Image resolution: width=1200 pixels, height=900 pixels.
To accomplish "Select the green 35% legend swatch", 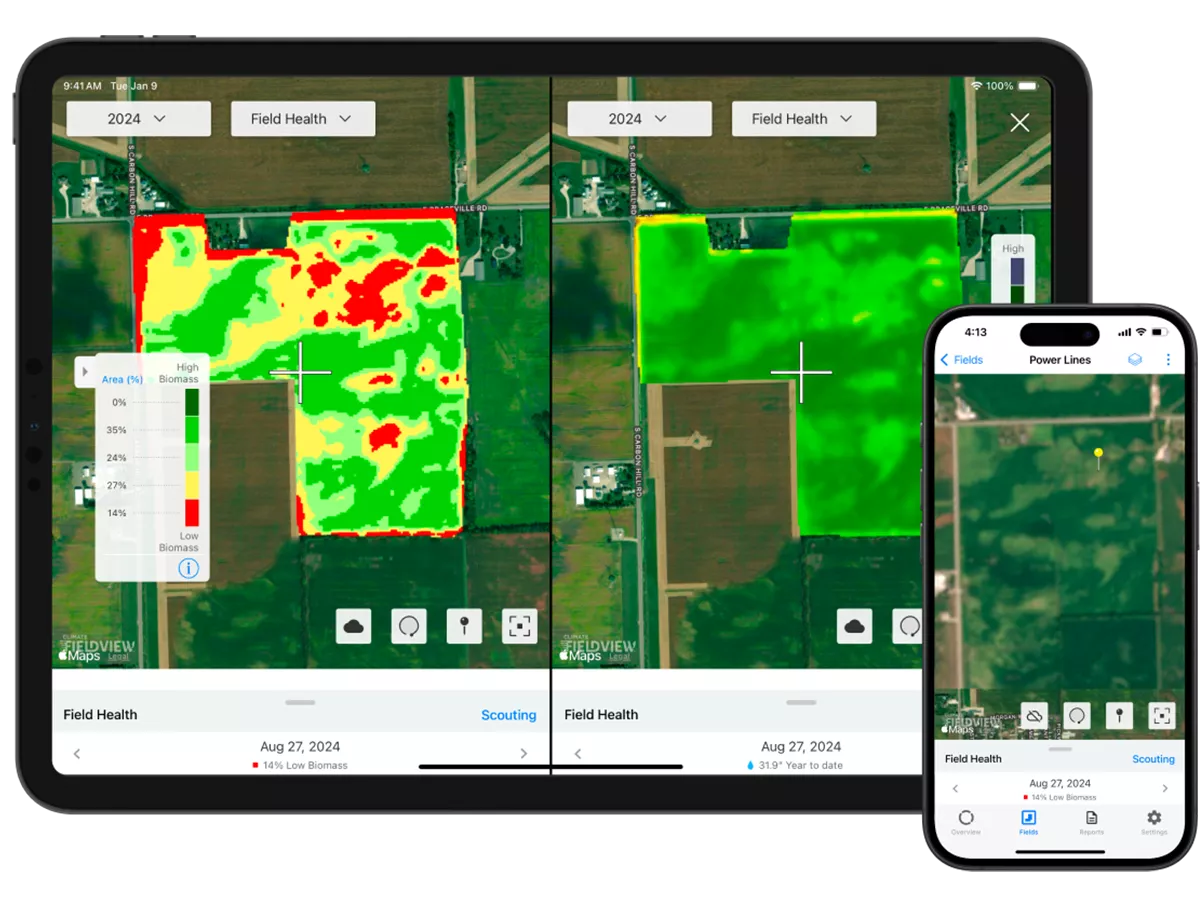I will tap(191, 430).
